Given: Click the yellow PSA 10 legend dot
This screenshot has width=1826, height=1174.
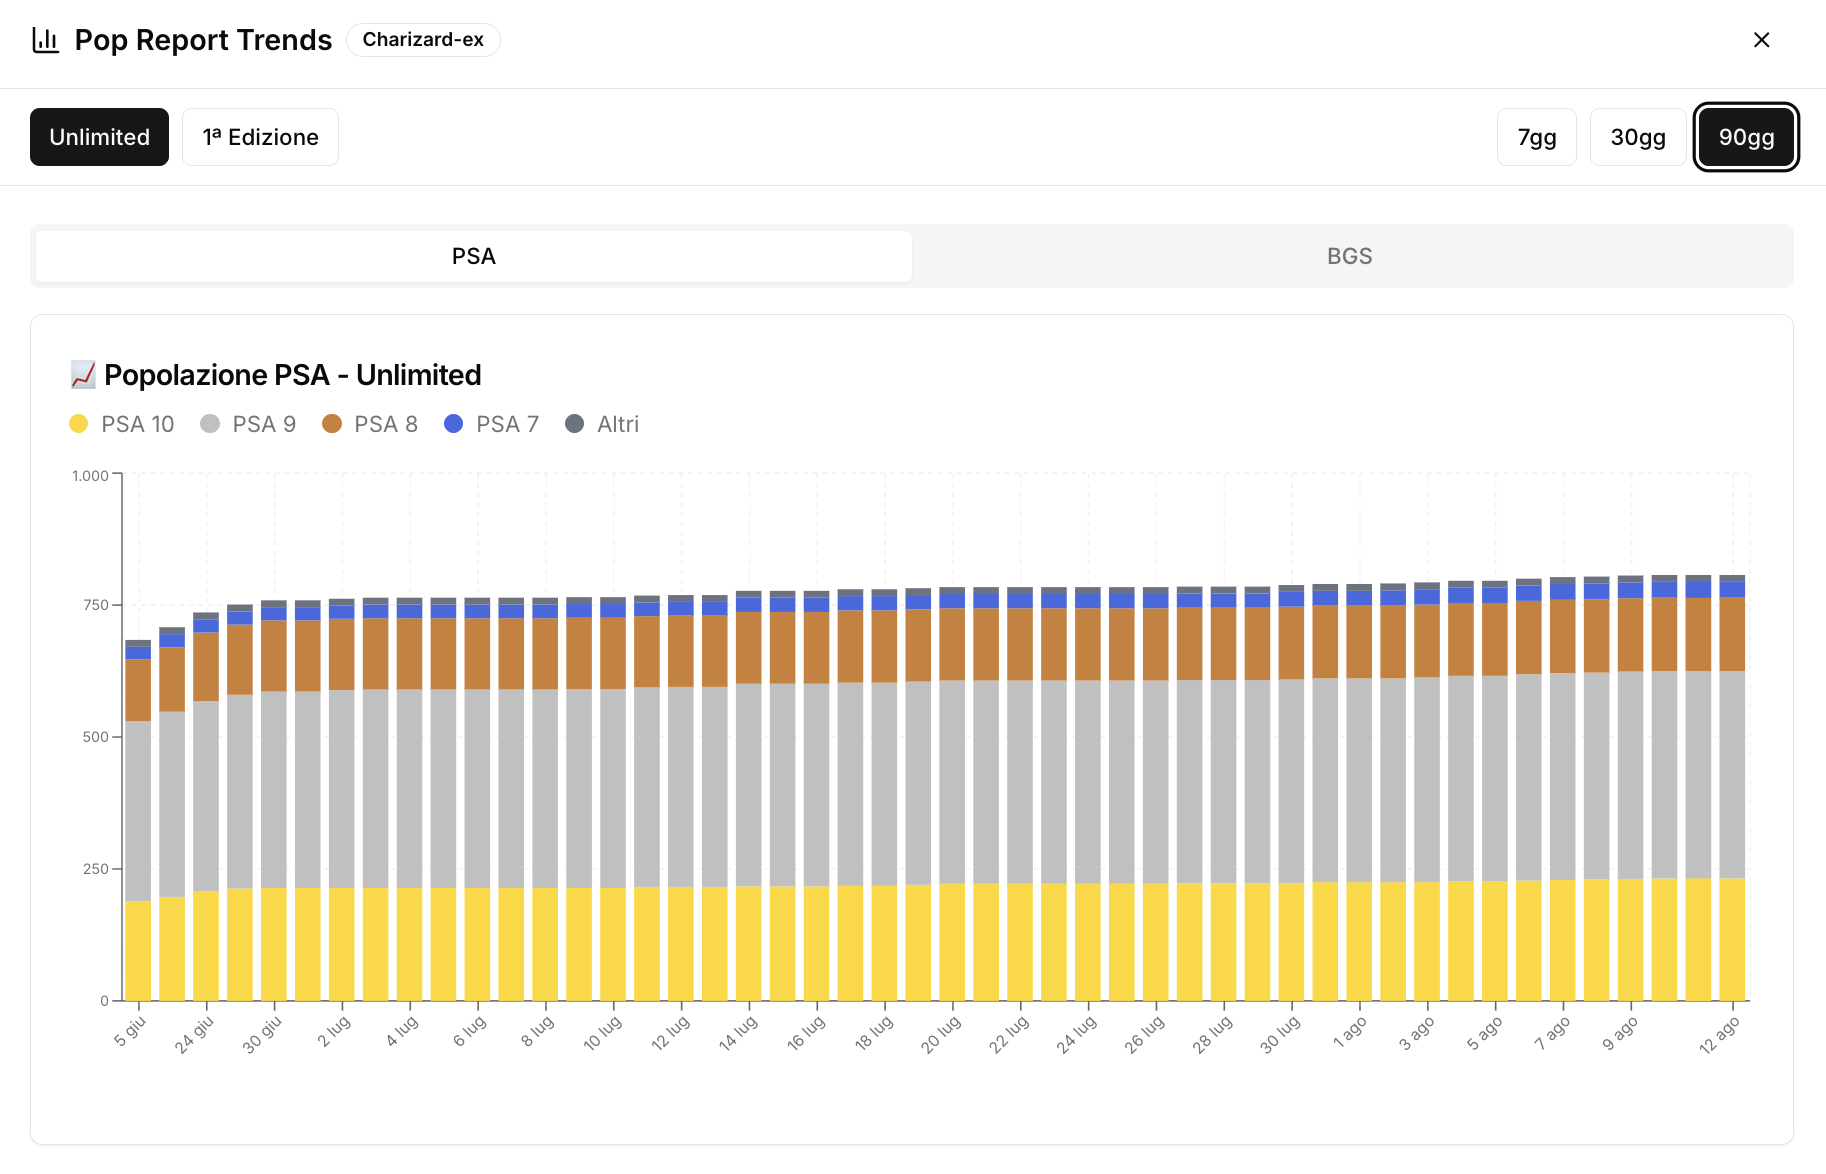Looking at the screenshot, I should click(79, 424).
